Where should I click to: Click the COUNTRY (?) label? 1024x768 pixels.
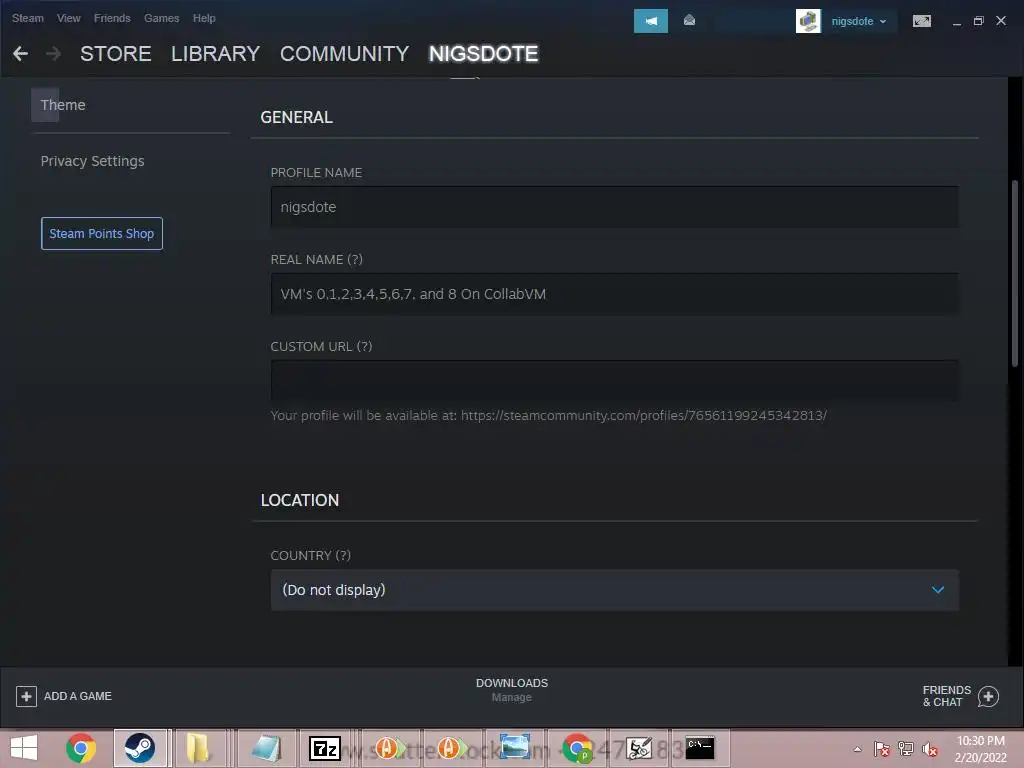(x=311, y=555)
